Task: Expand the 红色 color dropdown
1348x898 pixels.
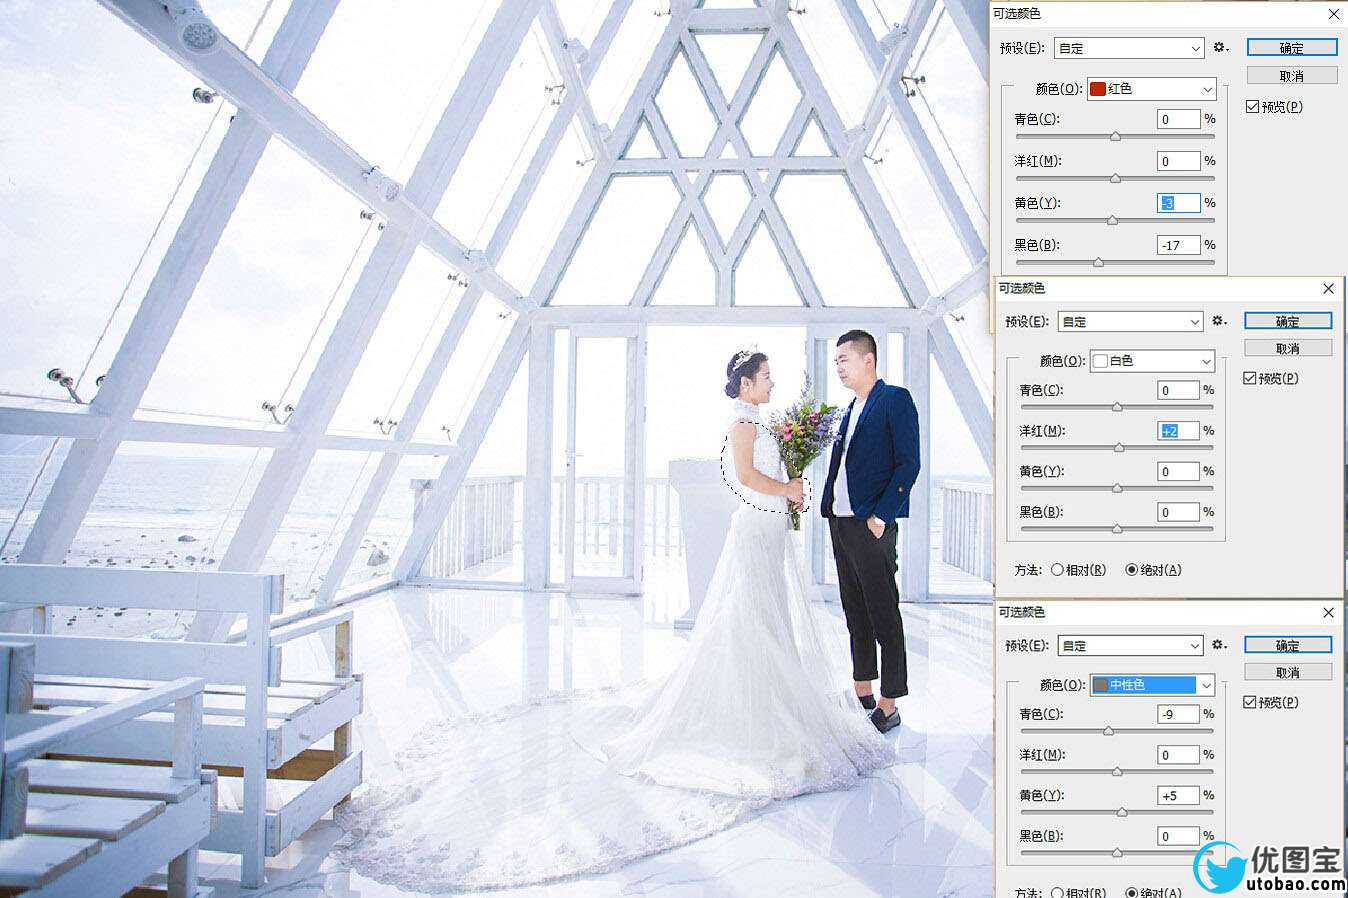Action: coord(1152,89)
